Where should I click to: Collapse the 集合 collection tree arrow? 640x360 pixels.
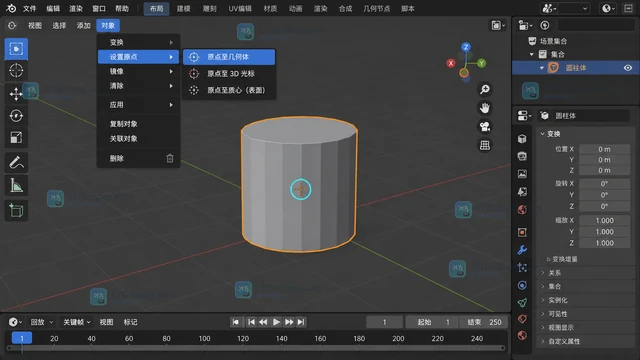coord(531,54)
